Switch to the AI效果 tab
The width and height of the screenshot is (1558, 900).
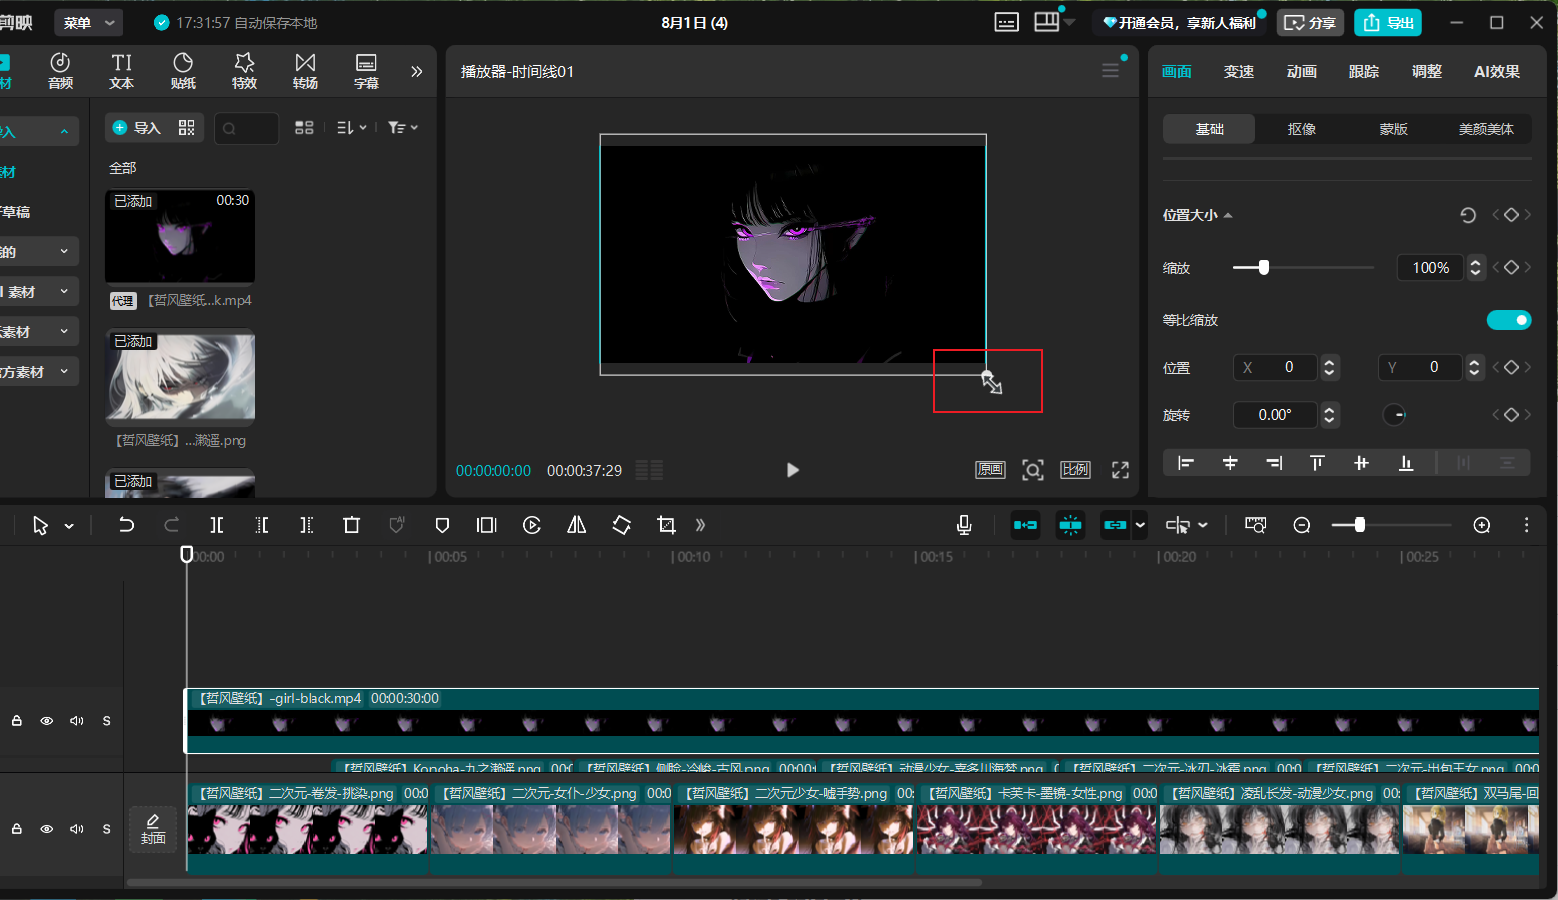tap(1497, 72)
